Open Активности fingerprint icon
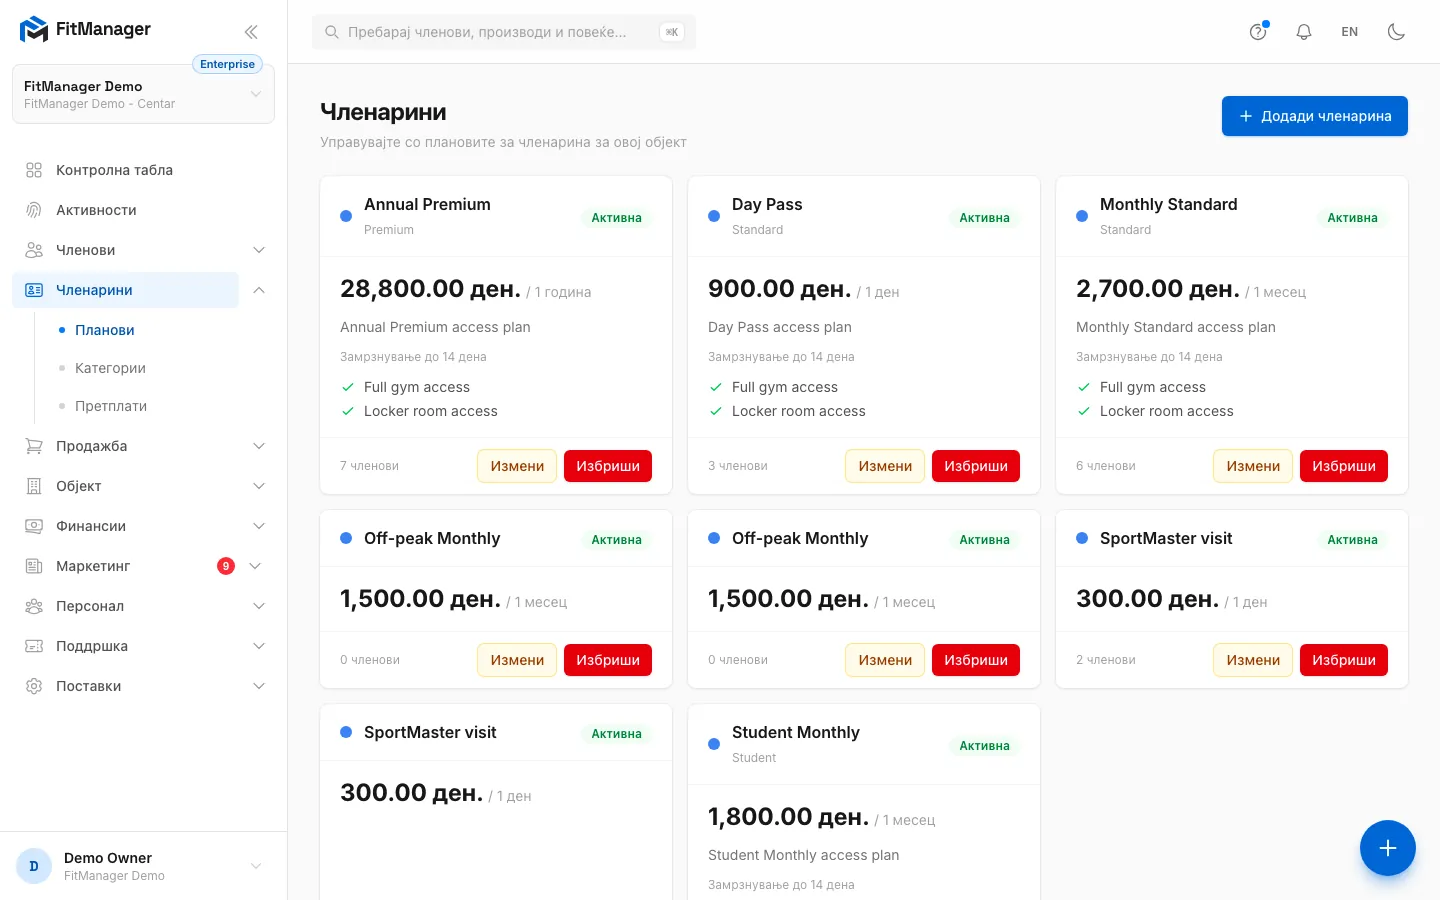The height and width of the screenshot is (900, 1440). point(34,210)
